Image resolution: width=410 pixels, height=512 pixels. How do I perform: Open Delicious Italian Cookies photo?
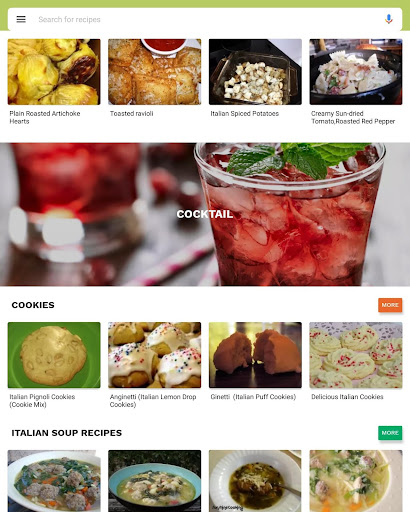(356, 355)
